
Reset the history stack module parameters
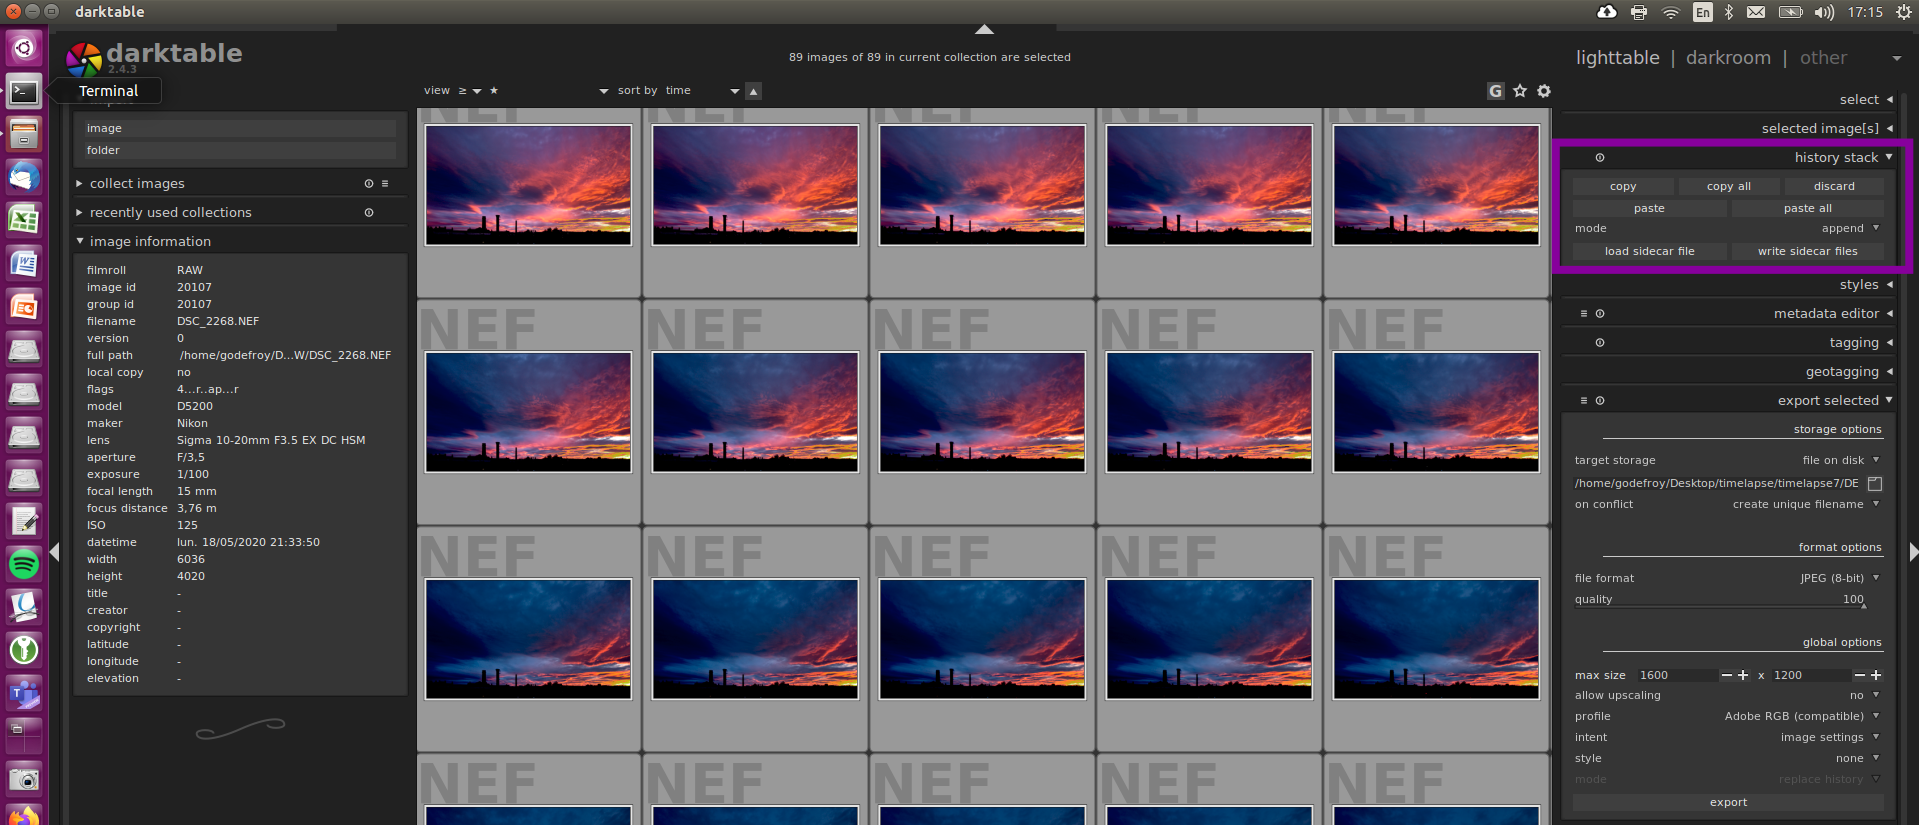(x=1600, y=158)
